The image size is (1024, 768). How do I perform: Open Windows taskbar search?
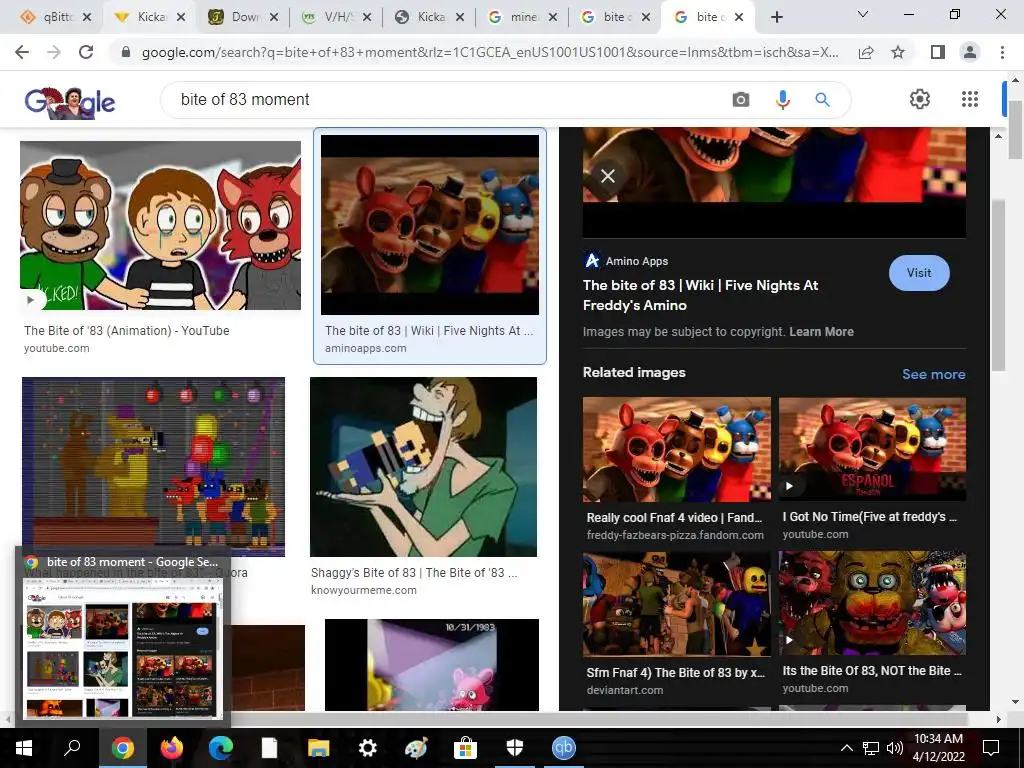(72, 748)
